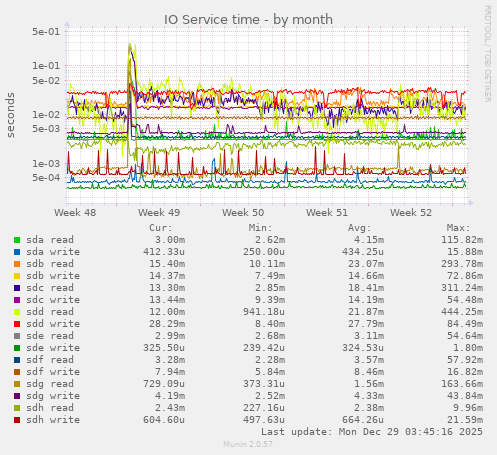Image resolution: width=497 pixels, height=455 pixels.
Task: Click the sdg read gold legend swatch
Action: (17, 384)
